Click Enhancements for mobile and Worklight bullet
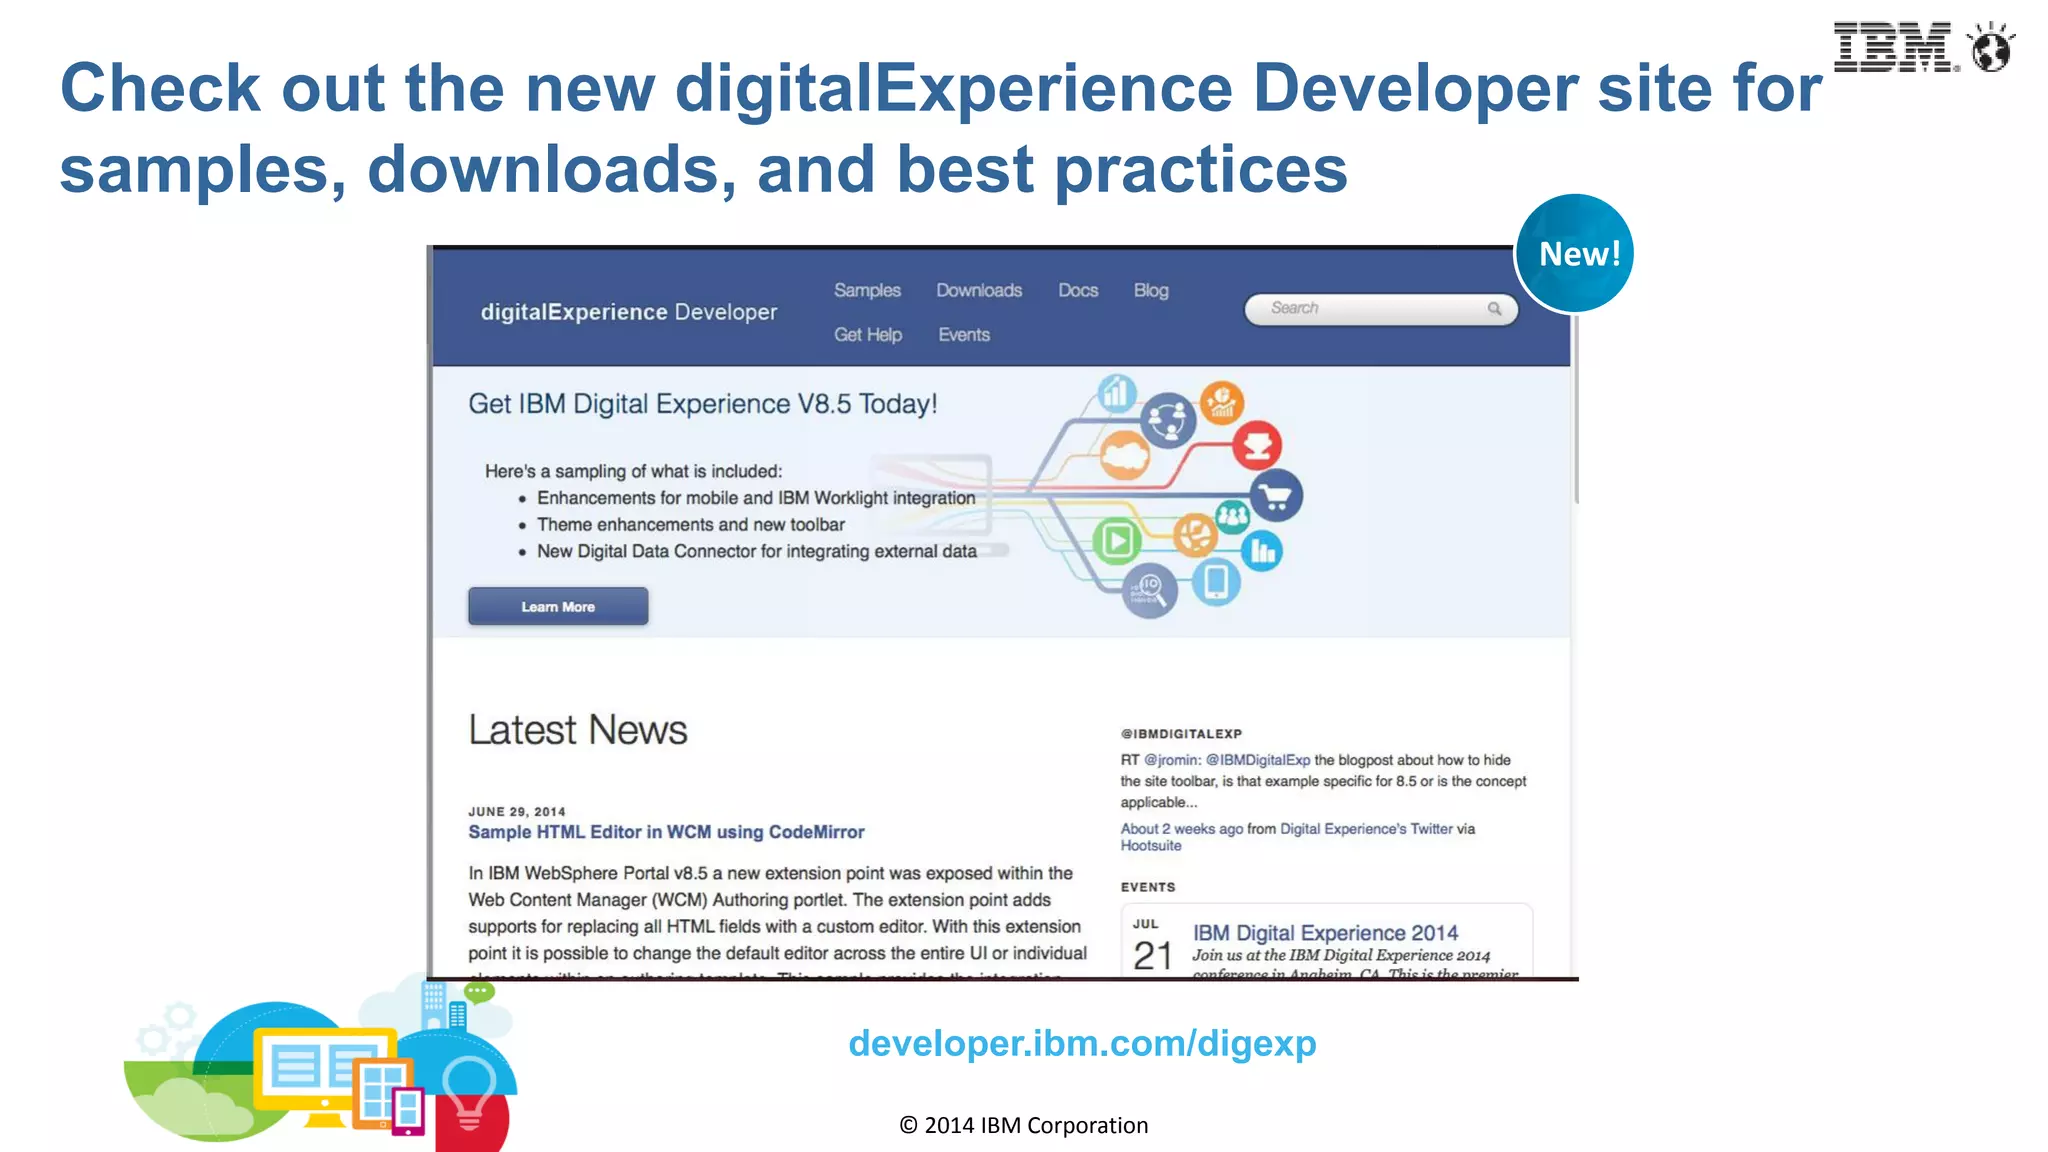Viewport: 2048px width, 1152px height. [x=756, y=498]
